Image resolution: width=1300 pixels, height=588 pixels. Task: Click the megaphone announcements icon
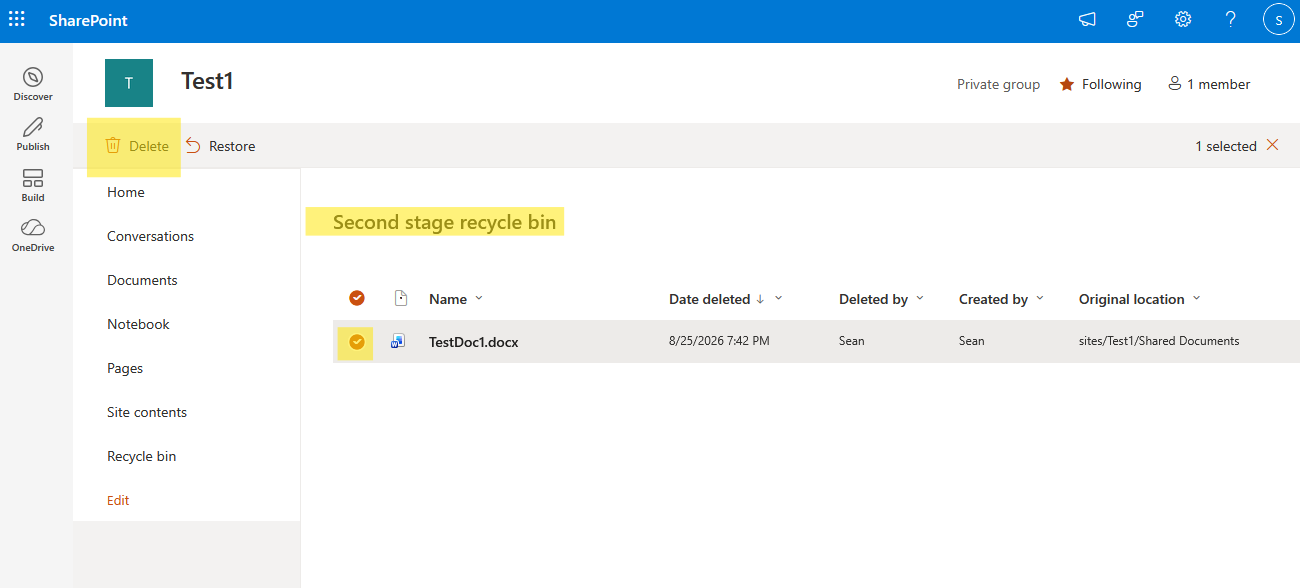click(x=1087, y=20)
